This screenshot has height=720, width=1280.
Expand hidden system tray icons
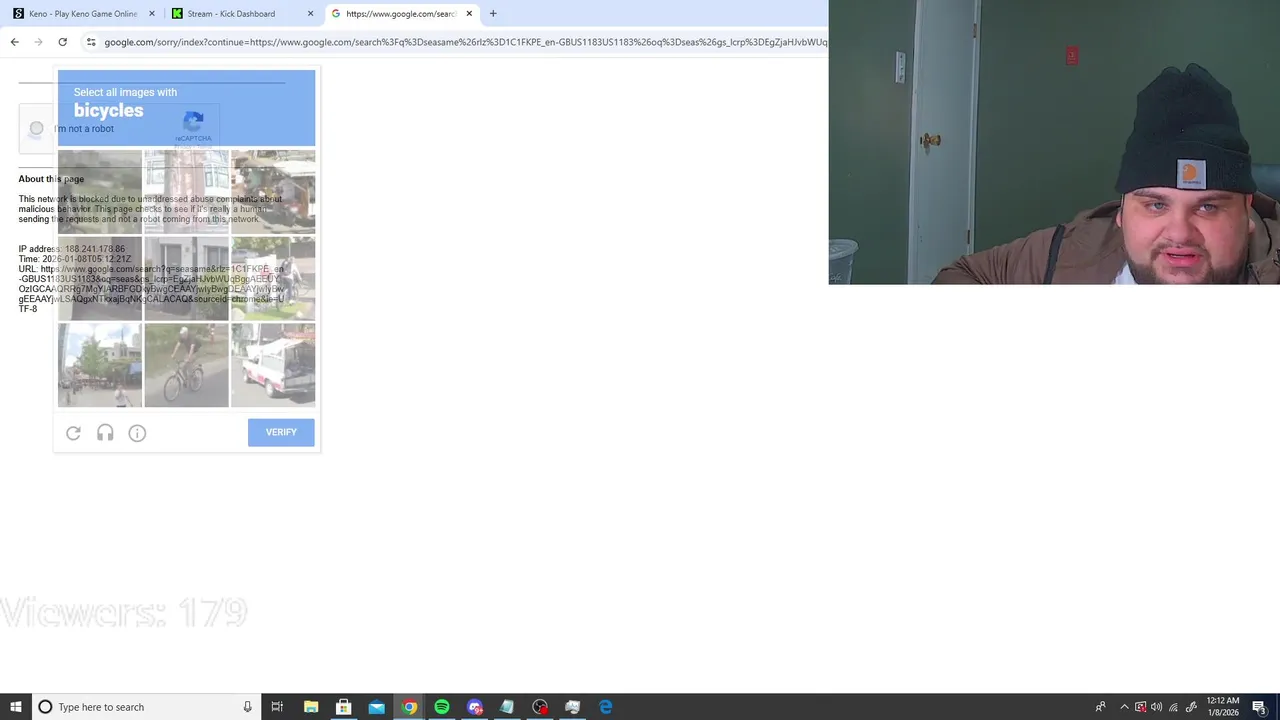(x=1124, y=707)
